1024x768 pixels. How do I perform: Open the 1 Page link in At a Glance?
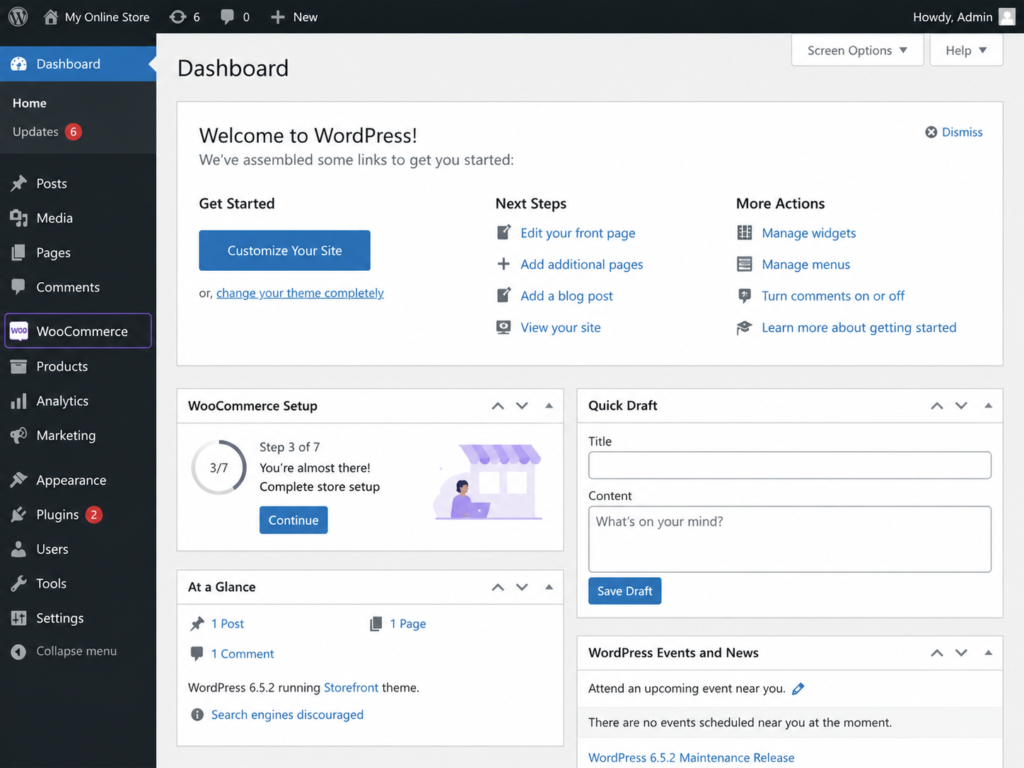coord(408,624)
